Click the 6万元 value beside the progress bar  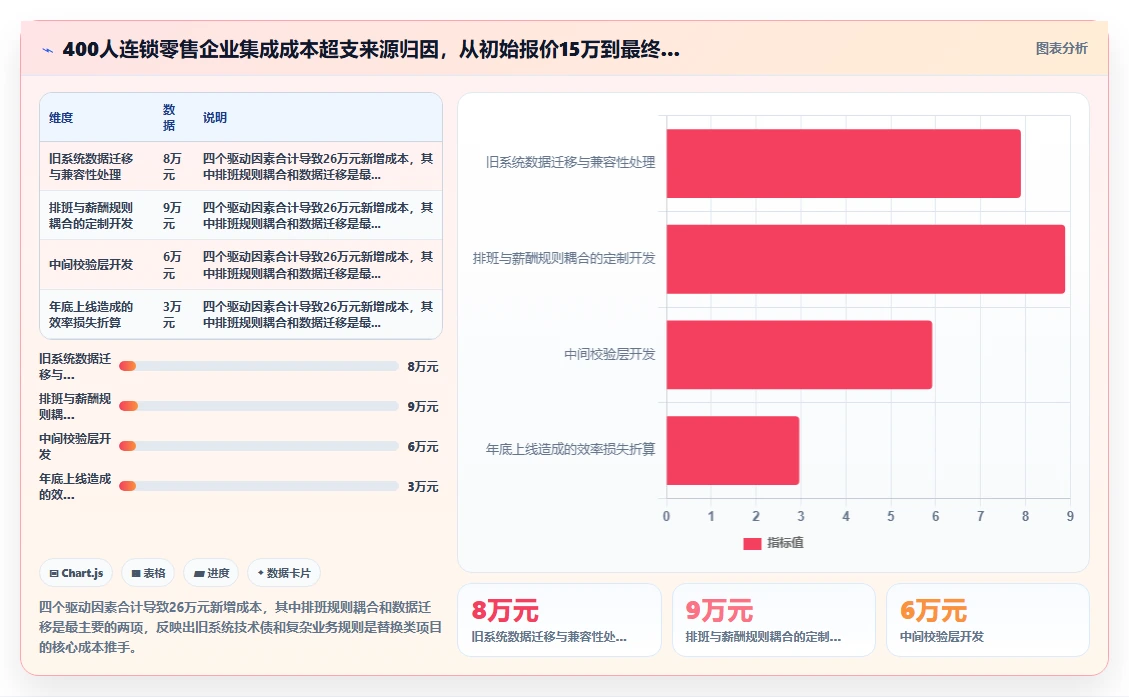[423, 446]
